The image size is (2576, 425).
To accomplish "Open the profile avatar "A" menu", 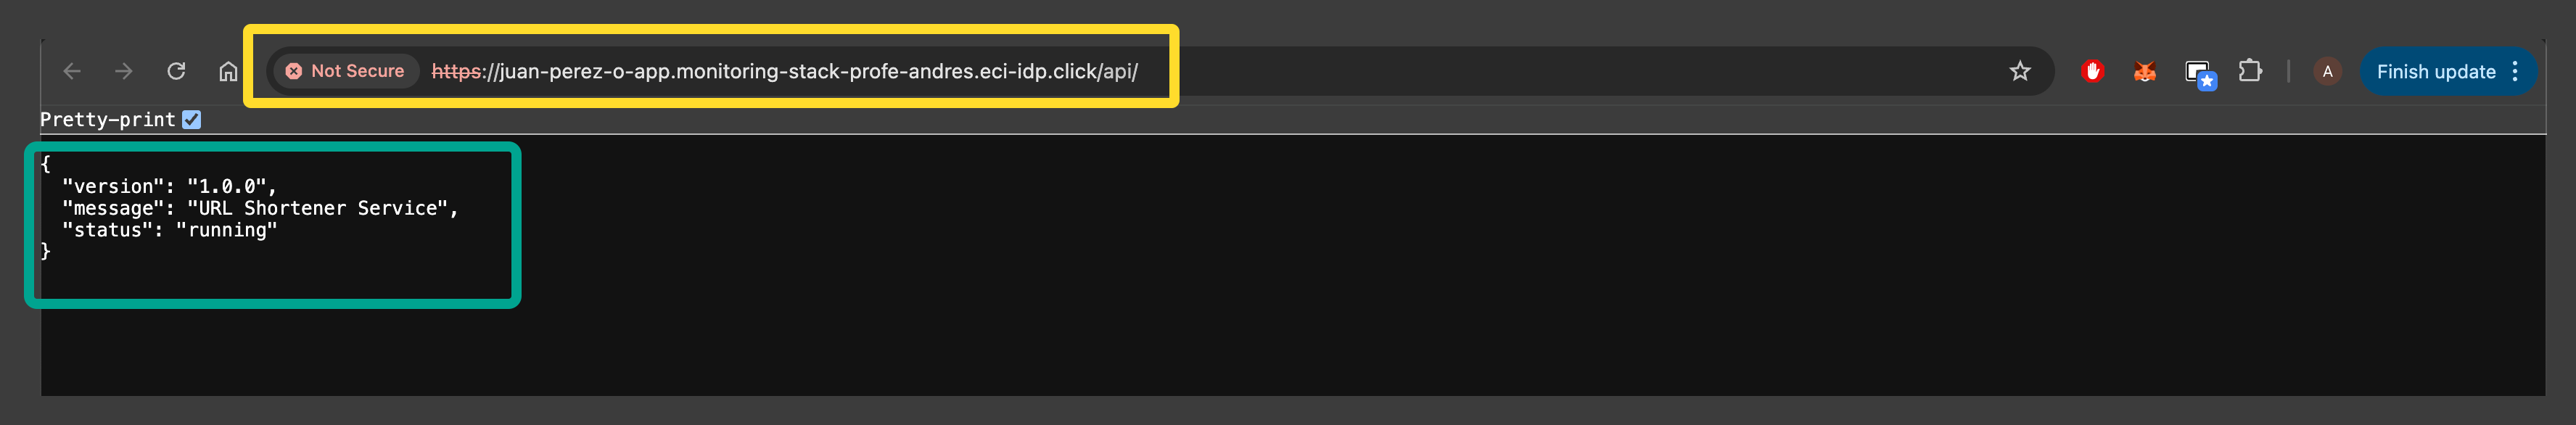I will coord(2328,71).
